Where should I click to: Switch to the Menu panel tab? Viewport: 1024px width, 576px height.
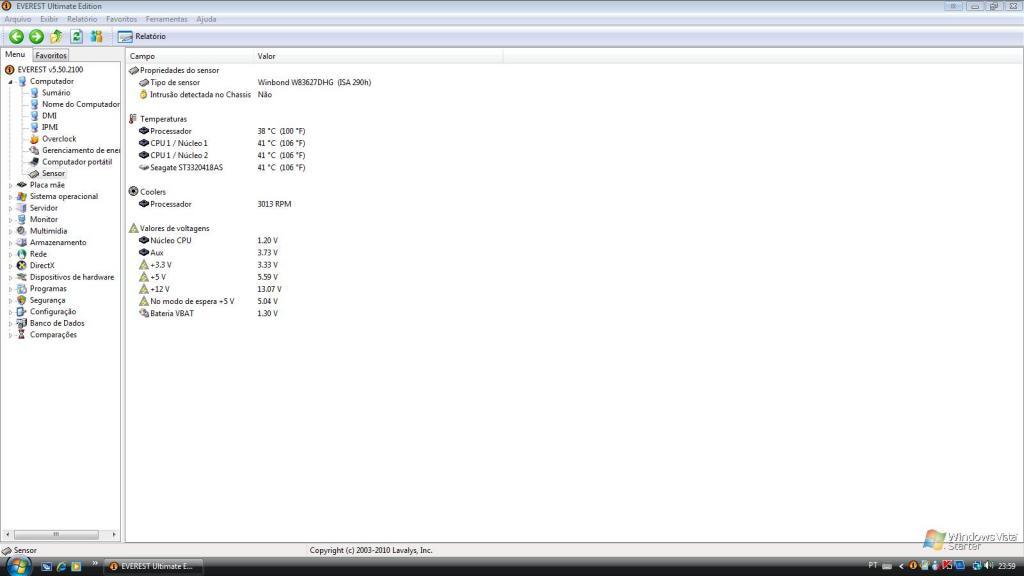(x=15, y=54)
